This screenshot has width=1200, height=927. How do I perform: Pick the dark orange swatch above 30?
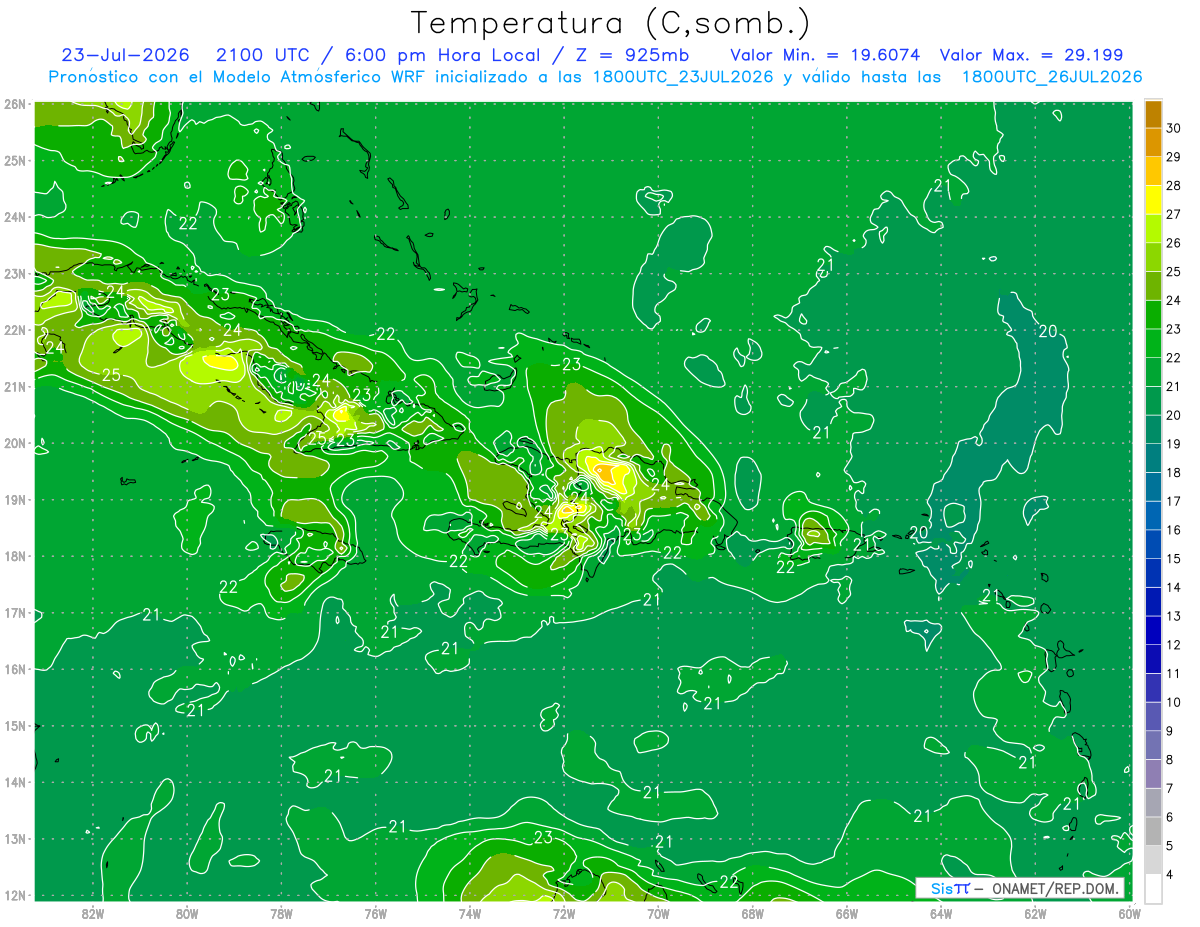[x=1153, y=113]
